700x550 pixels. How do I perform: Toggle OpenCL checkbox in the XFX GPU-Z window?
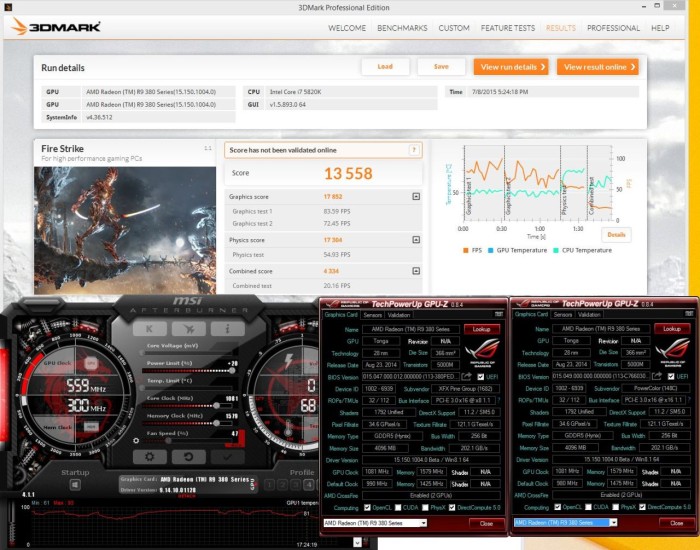tap(367, 508)
